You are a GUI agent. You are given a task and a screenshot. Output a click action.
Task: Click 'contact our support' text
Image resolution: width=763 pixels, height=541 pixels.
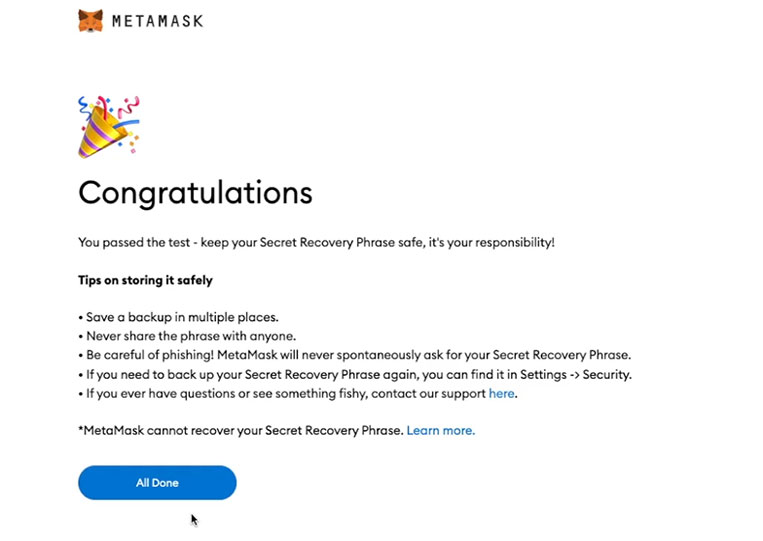coord(428,393)
